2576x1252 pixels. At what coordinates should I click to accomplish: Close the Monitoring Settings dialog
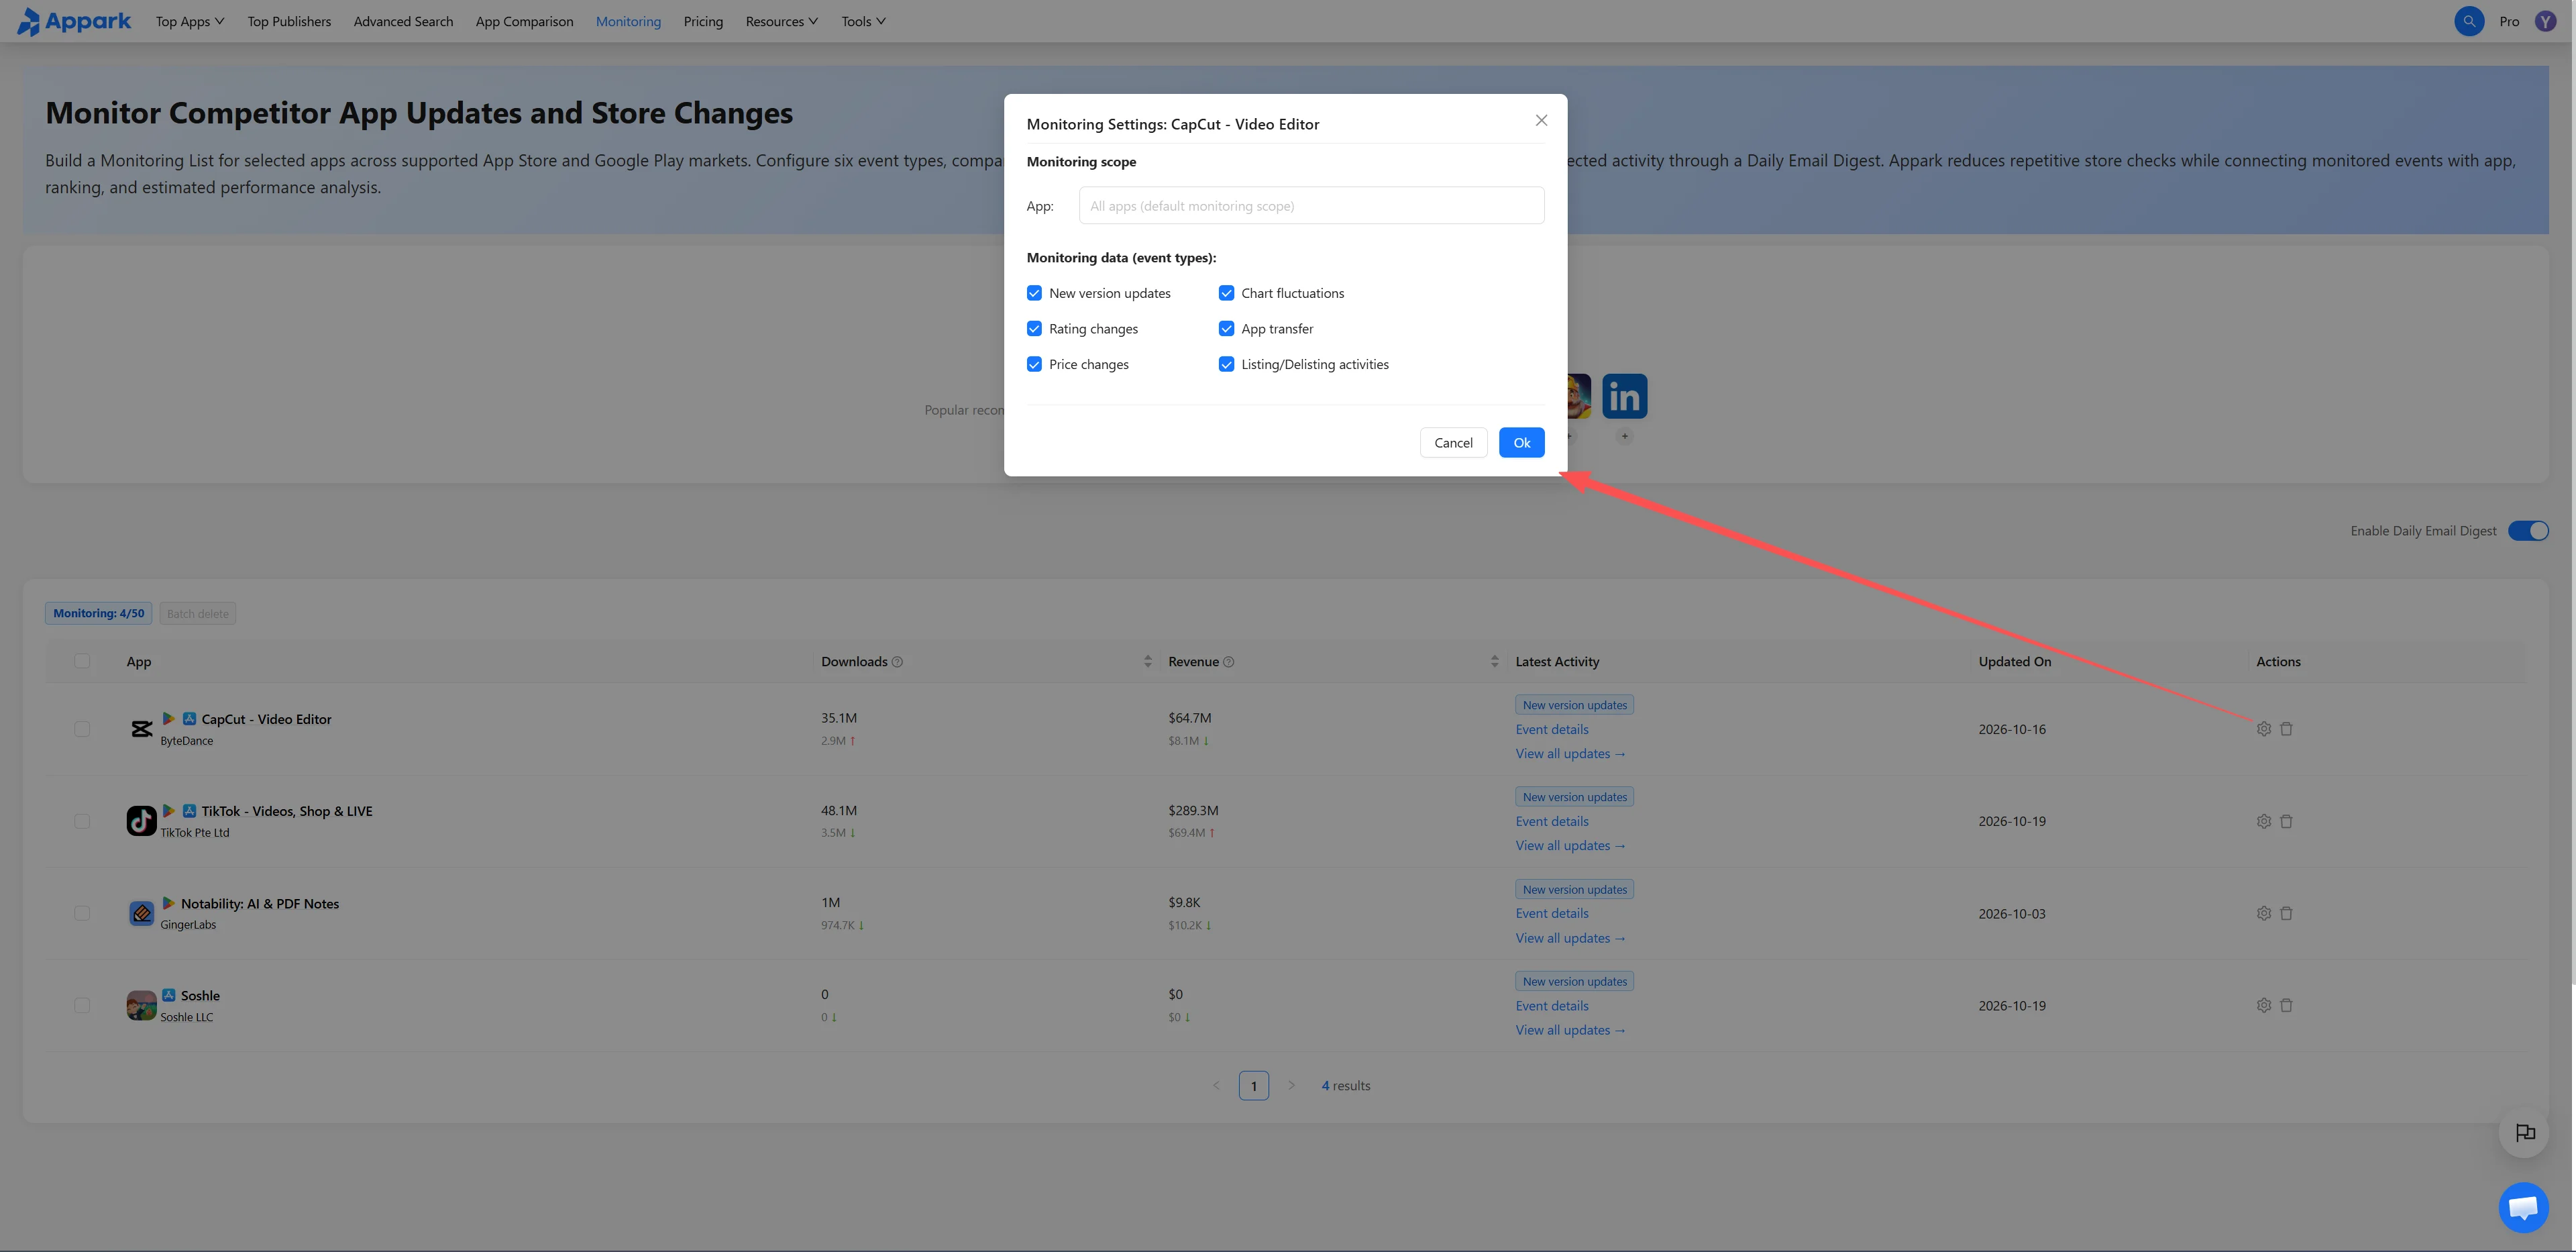point(1541,120)
